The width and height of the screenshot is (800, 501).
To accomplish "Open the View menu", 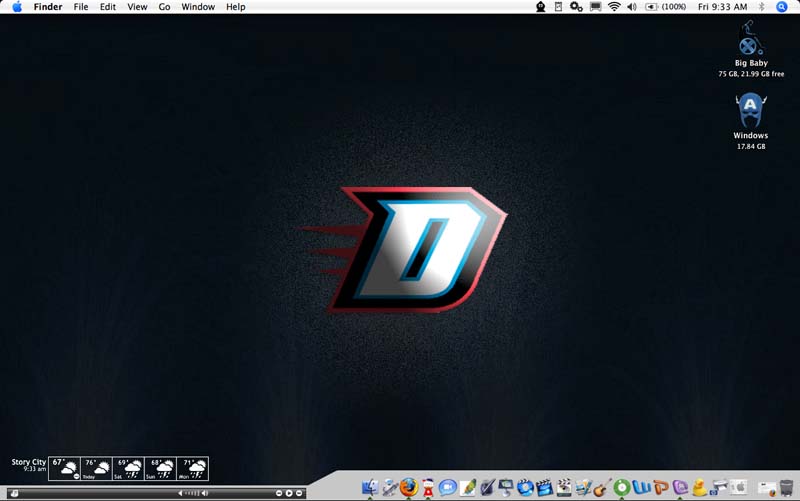I will click(x=137, y=7).
